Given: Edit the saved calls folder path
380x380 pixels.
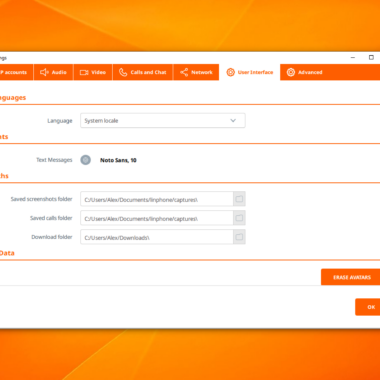Looking at the screenshot, I should pos(157,218).
